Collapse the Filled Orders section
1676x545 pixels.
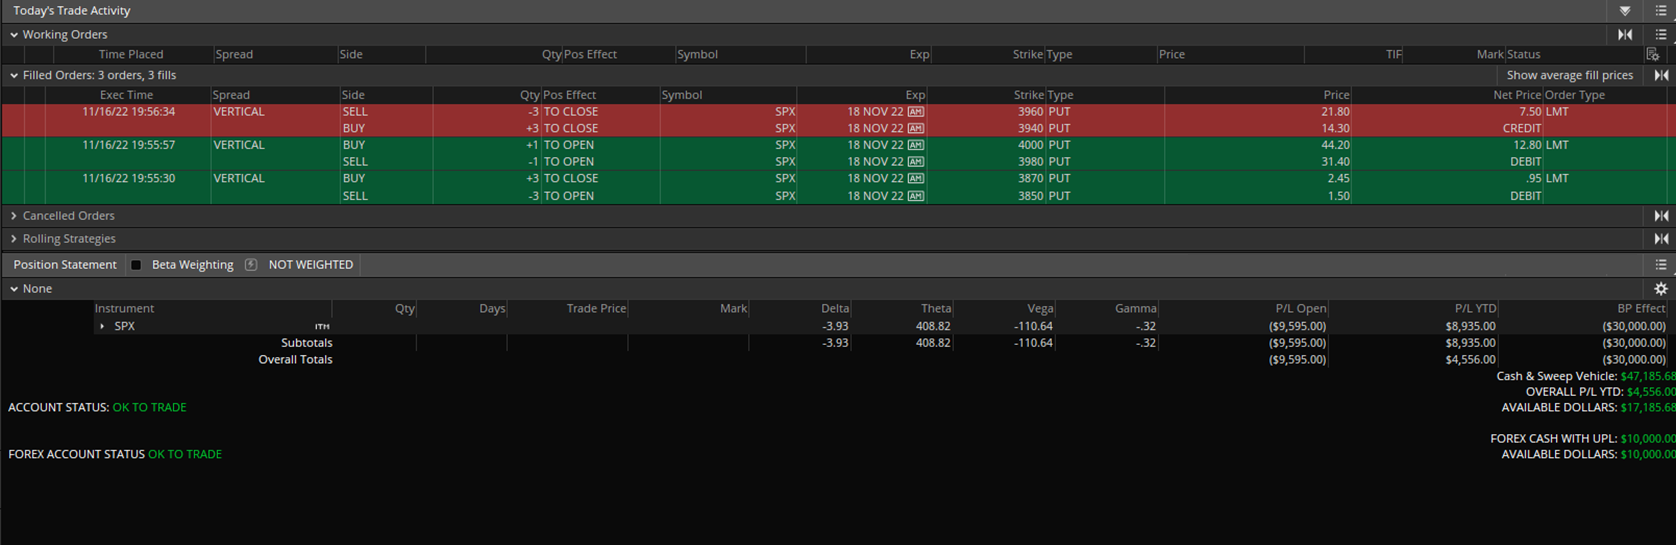coord(14,75)
